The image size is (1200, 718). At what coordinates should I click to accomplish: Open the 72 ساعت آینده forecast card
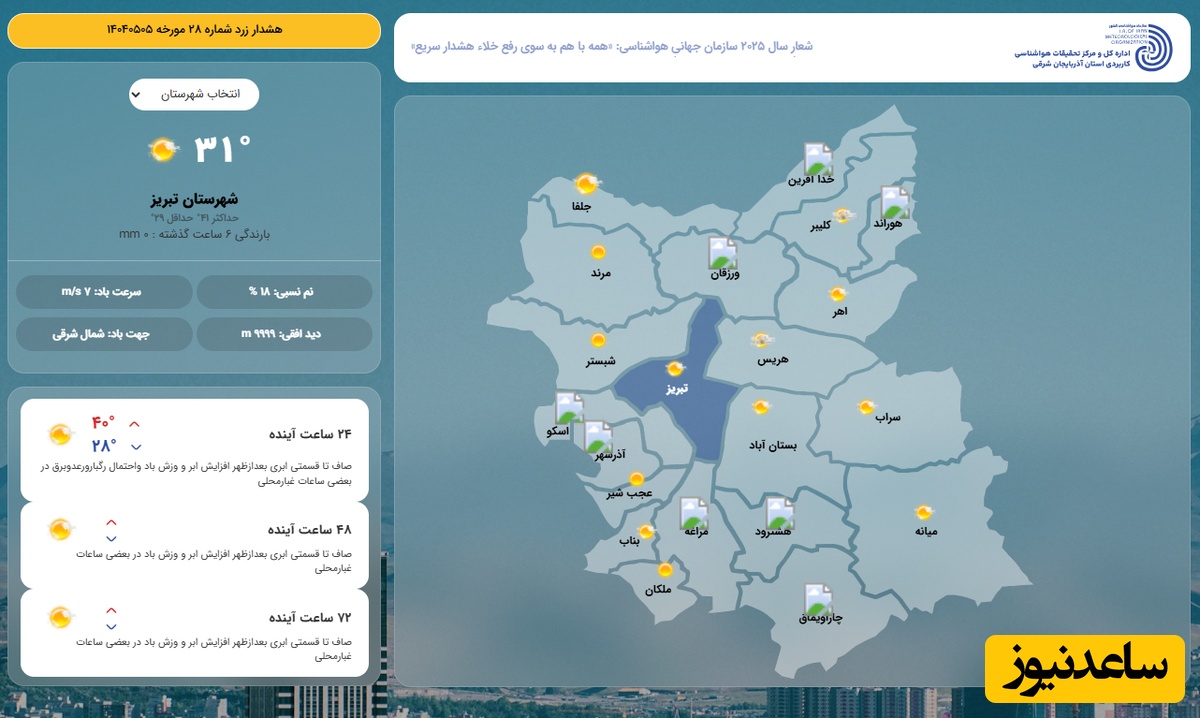tap(194, 632)
